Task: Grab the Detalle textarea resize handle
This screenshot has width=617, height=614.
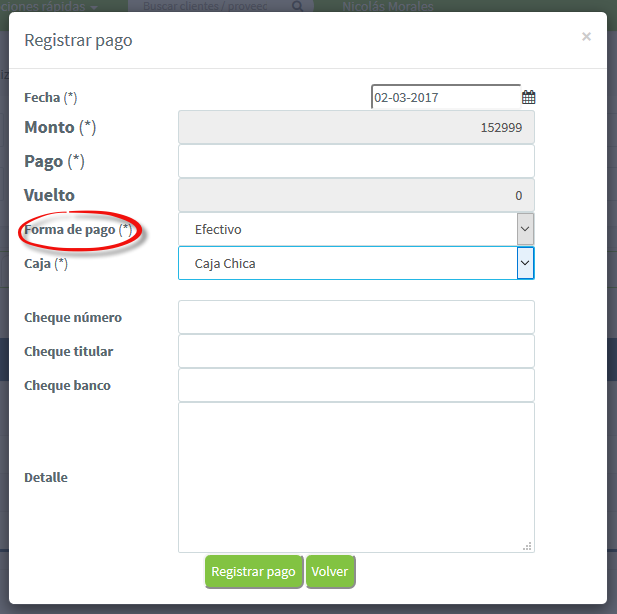Action: tap(527, 546)
